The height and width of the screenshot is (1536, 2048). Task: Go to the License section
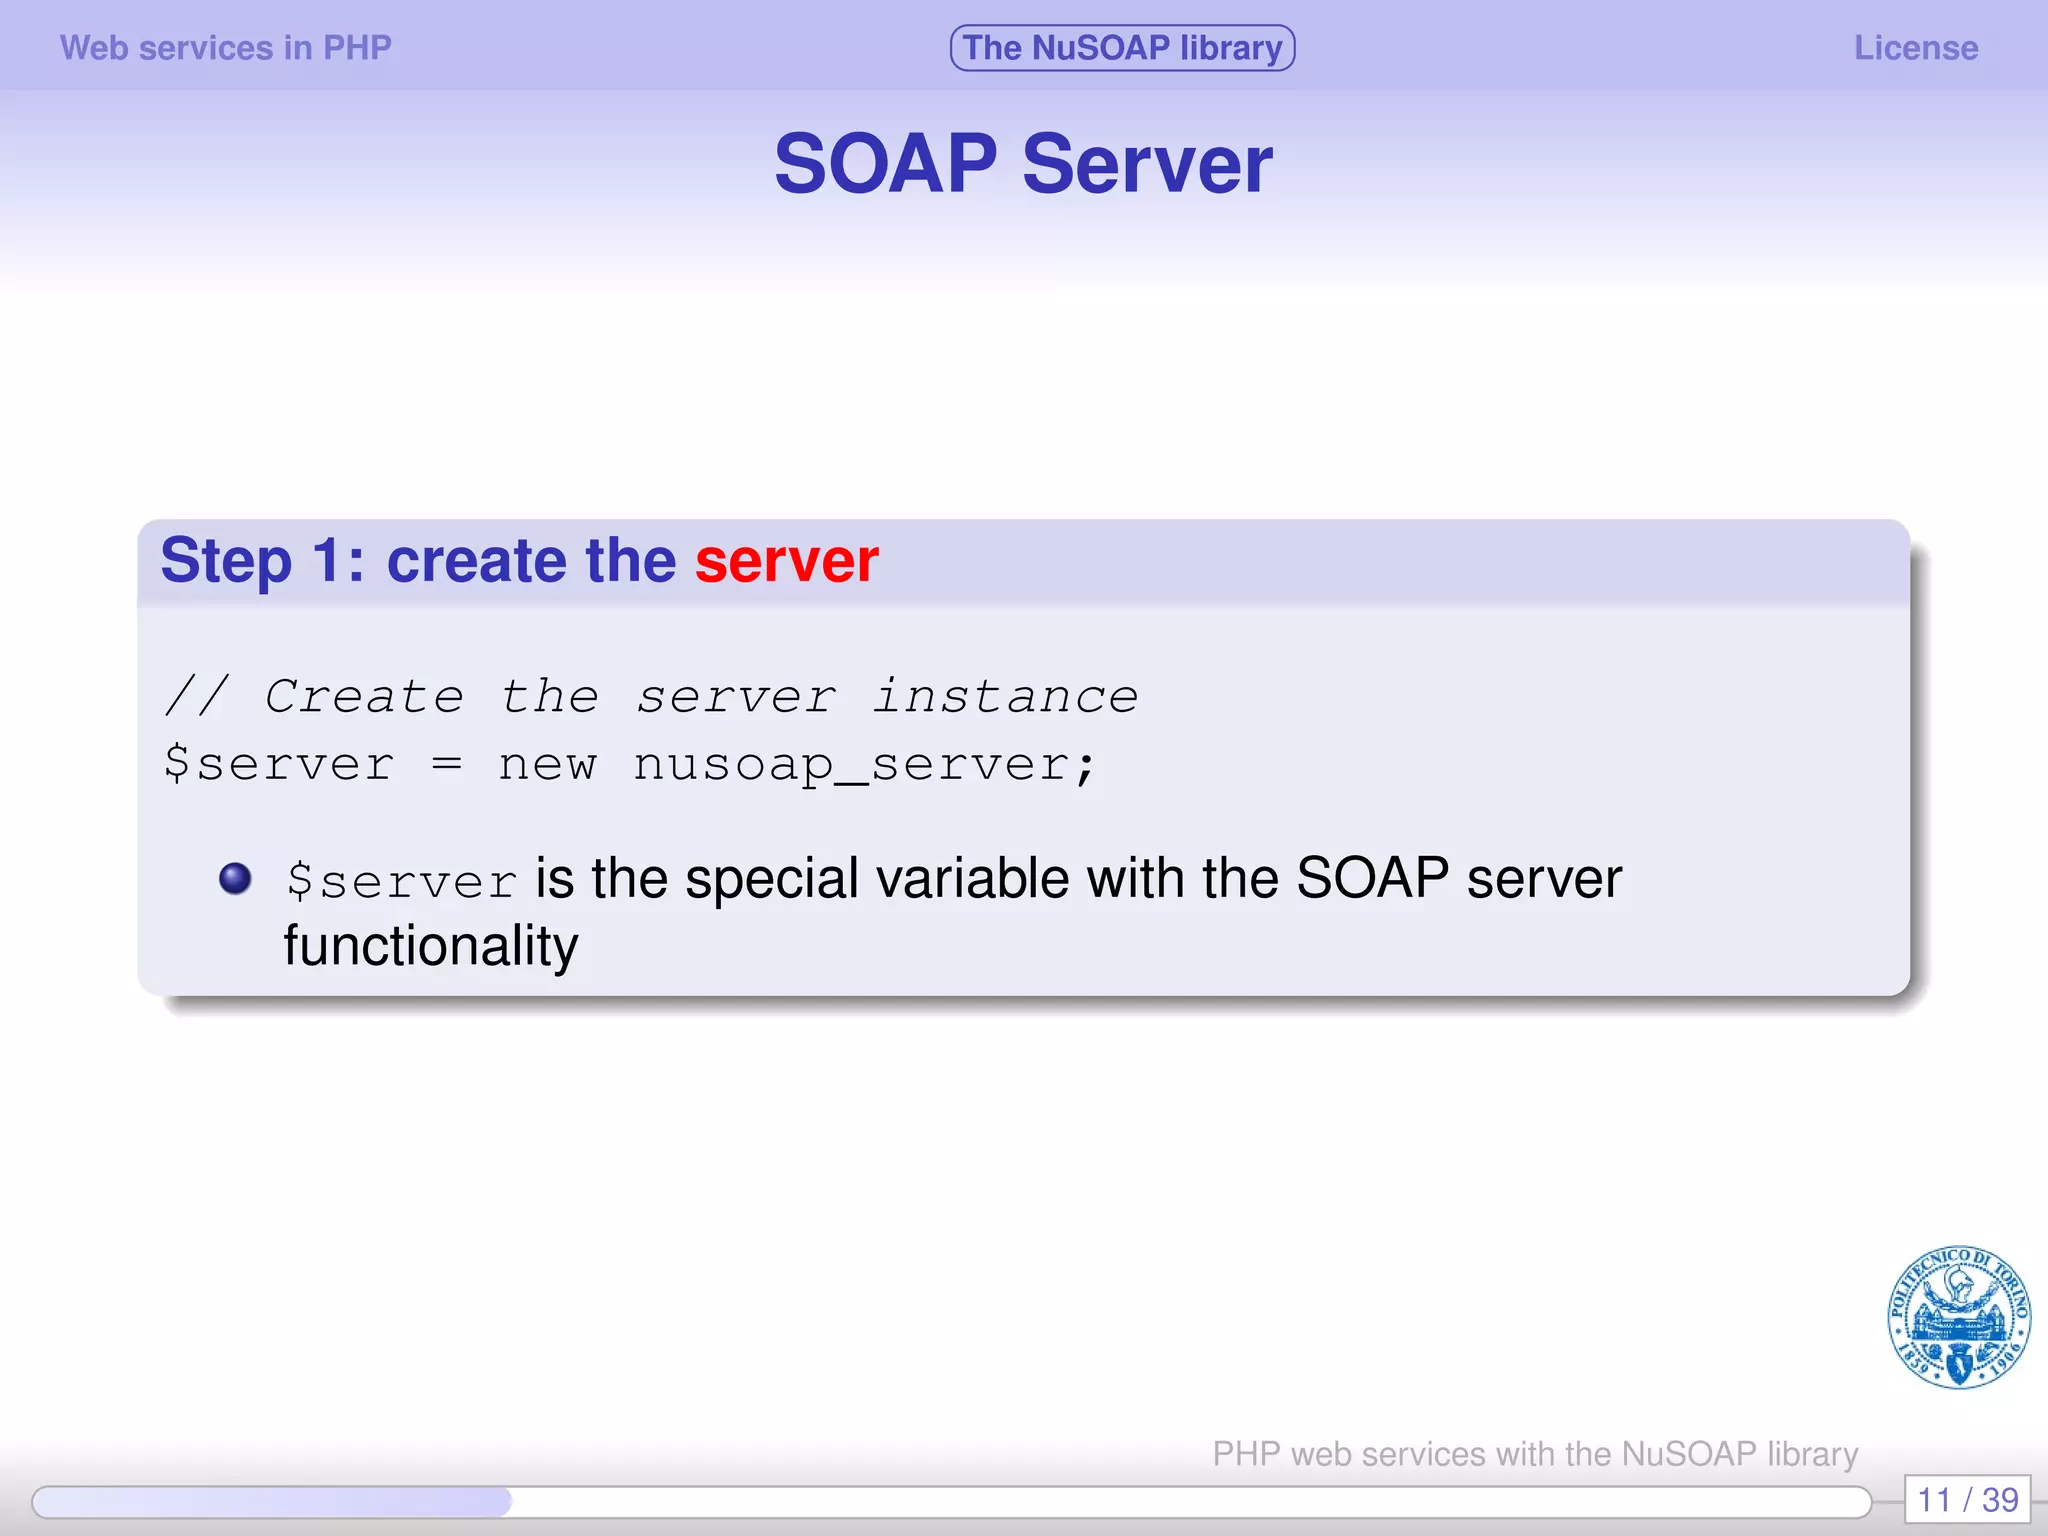1915,48
